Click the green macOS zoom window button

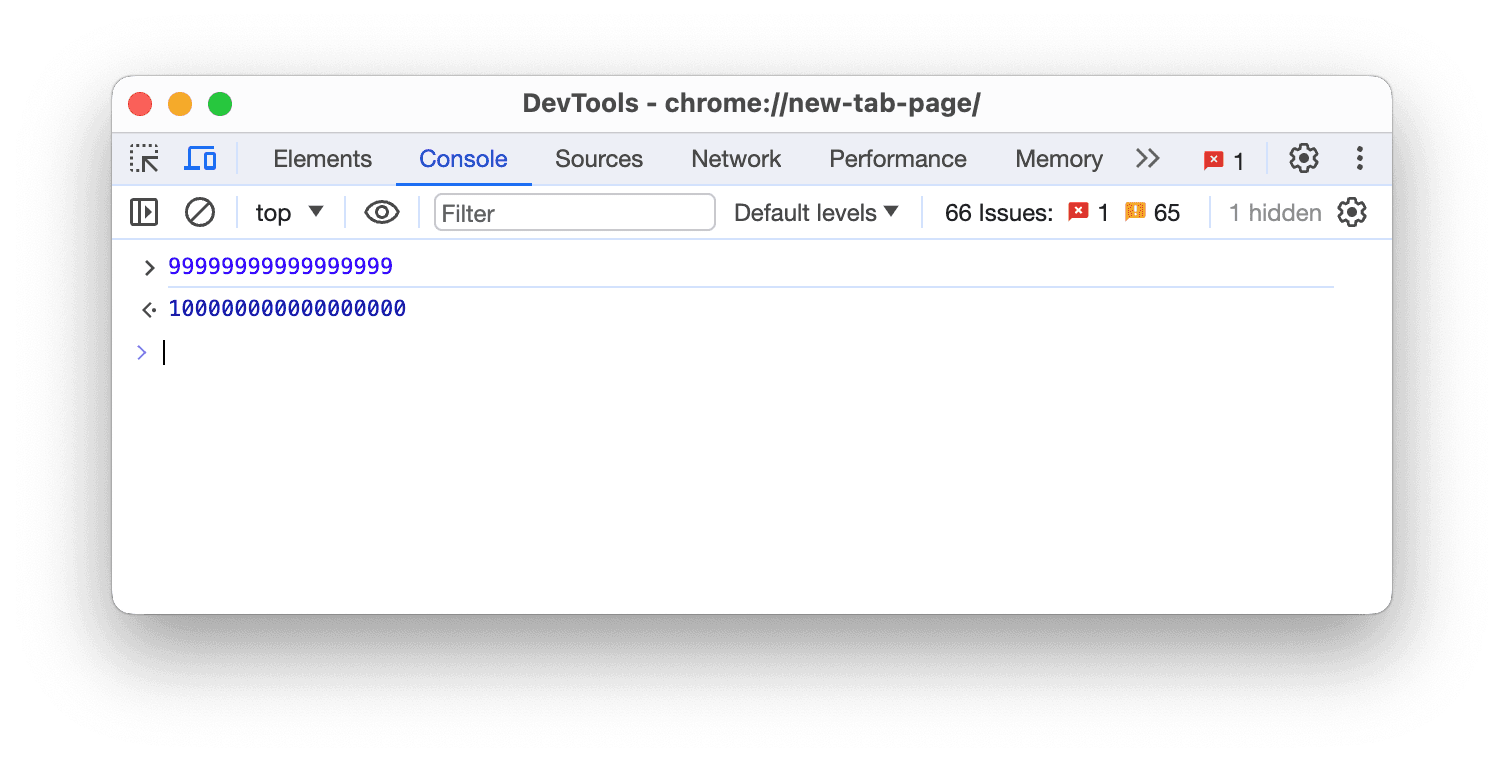(x=220, y=104)
